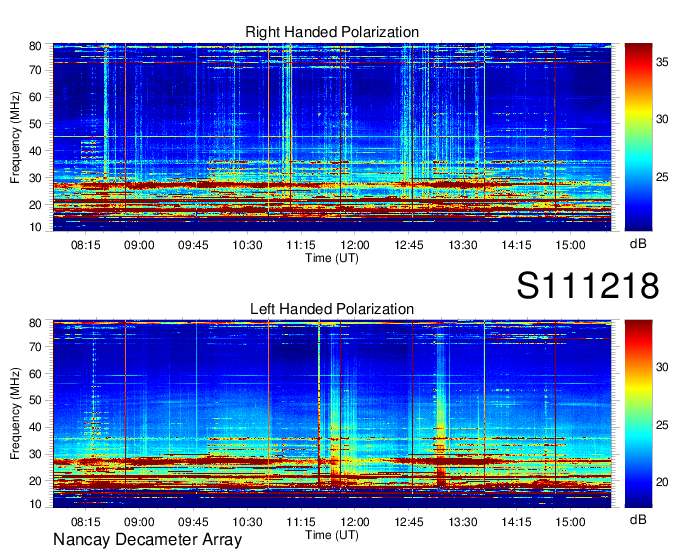Click the 09:00 time tick of top plot
The height and width of the screenshot is (552, 680).
coord(139,245)
